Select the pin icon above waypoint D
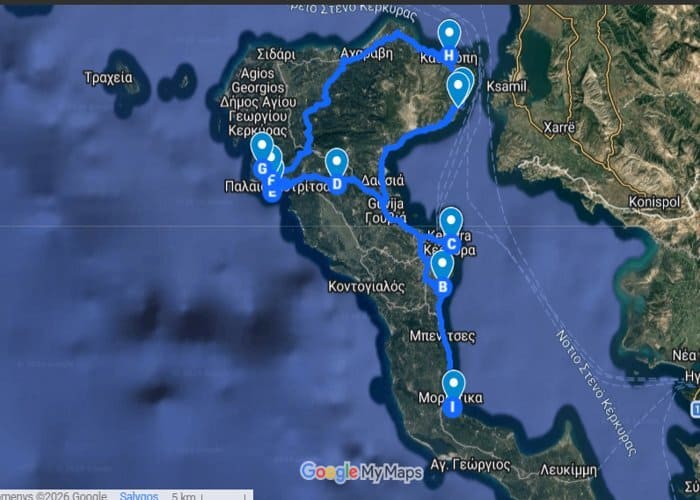Viewport: 700px width, 500px height. (337, 162)
